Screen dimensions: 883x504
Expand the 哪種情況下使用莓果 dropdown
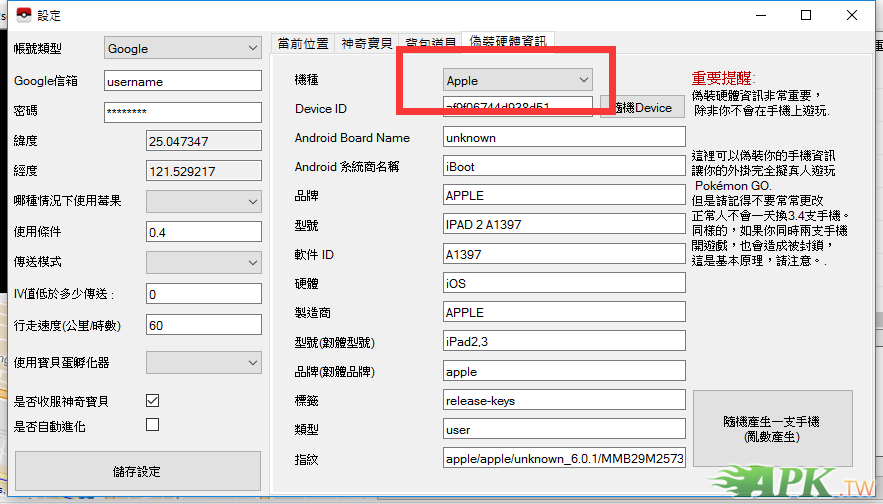point(204,201)
